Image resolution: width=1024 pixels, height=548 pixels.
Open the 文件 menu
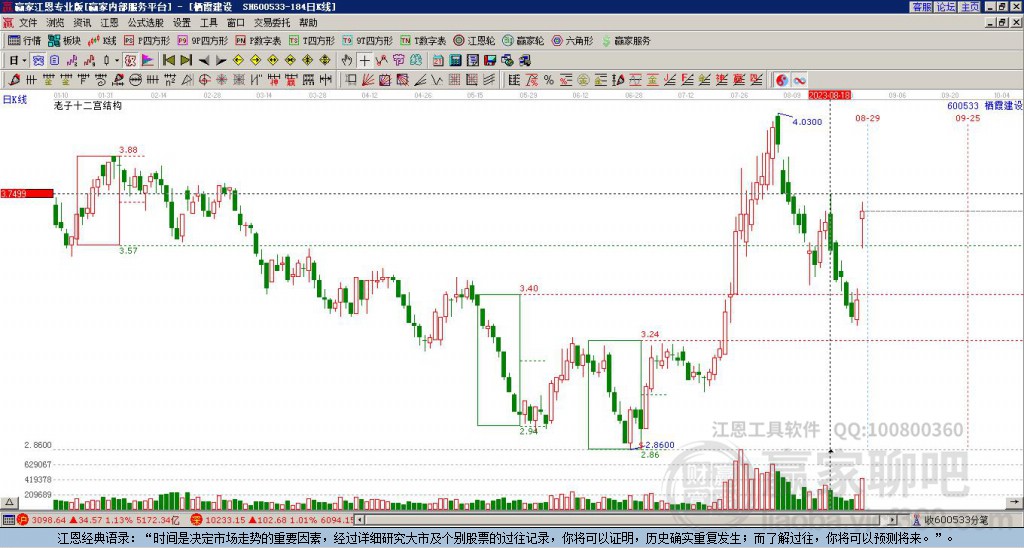pos(28,23)
